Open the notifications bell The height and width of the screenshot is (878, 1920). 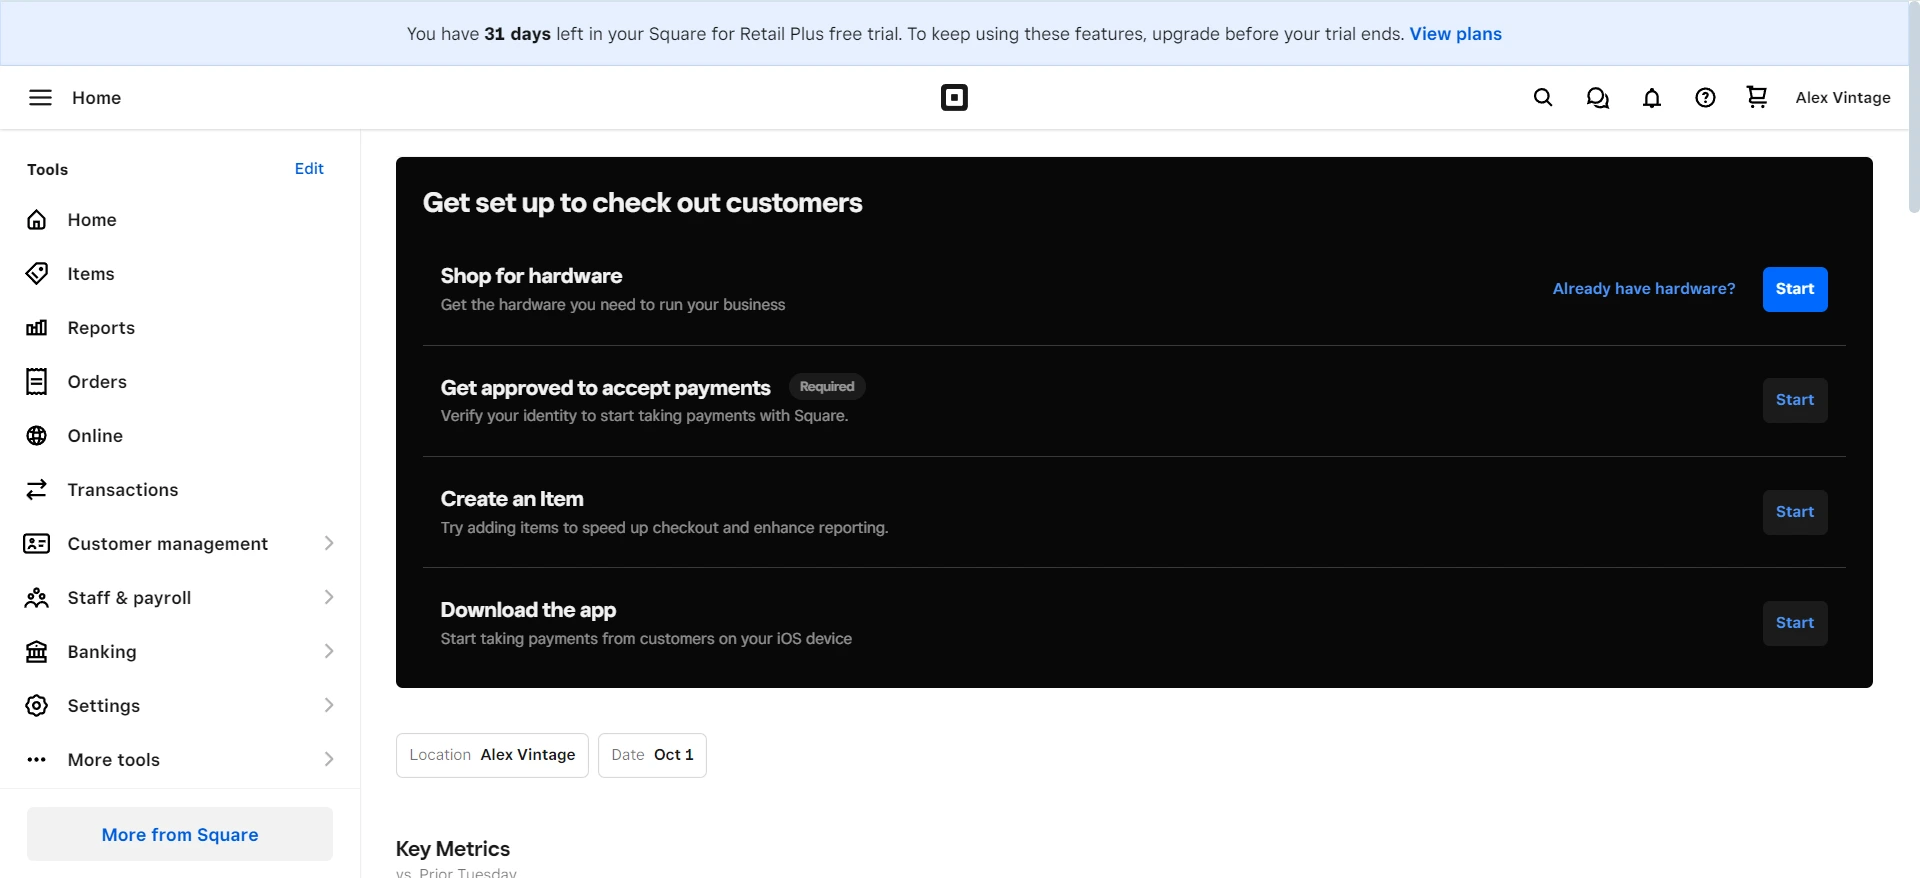[x=1652, y=97]
